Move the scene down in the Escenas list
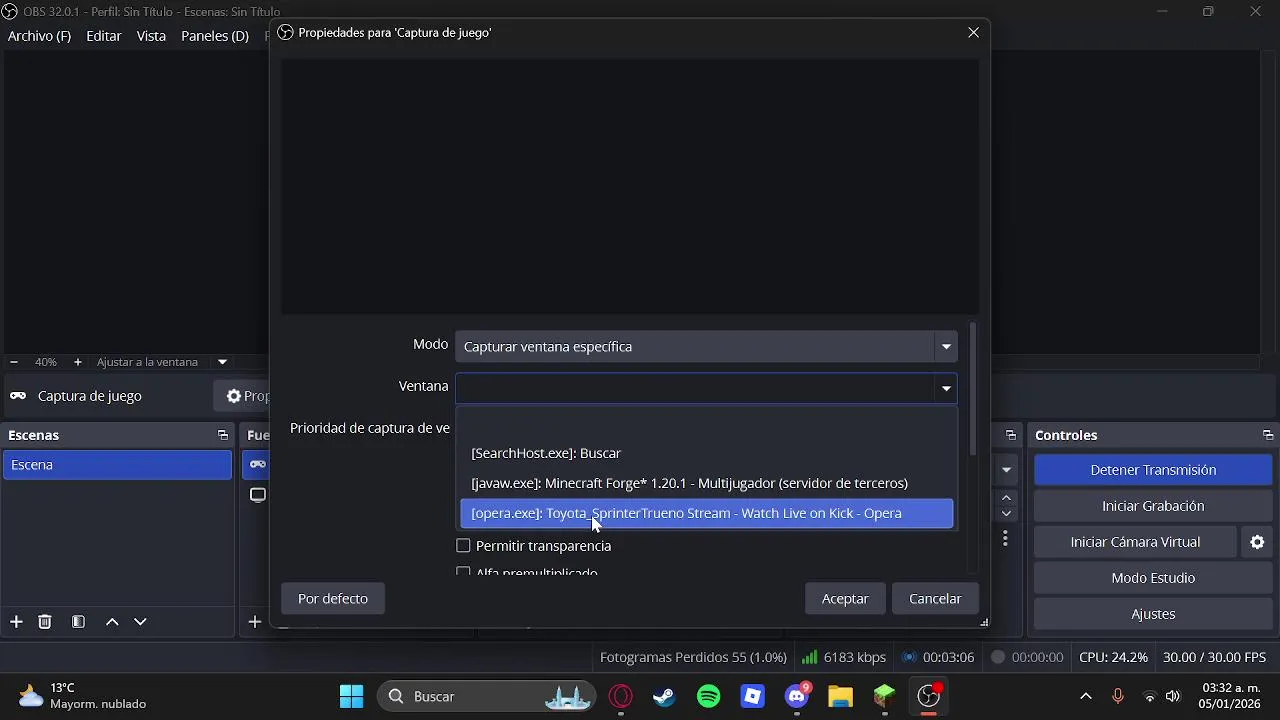Viewport: 1280px width, 720px height. click(140, 622)
